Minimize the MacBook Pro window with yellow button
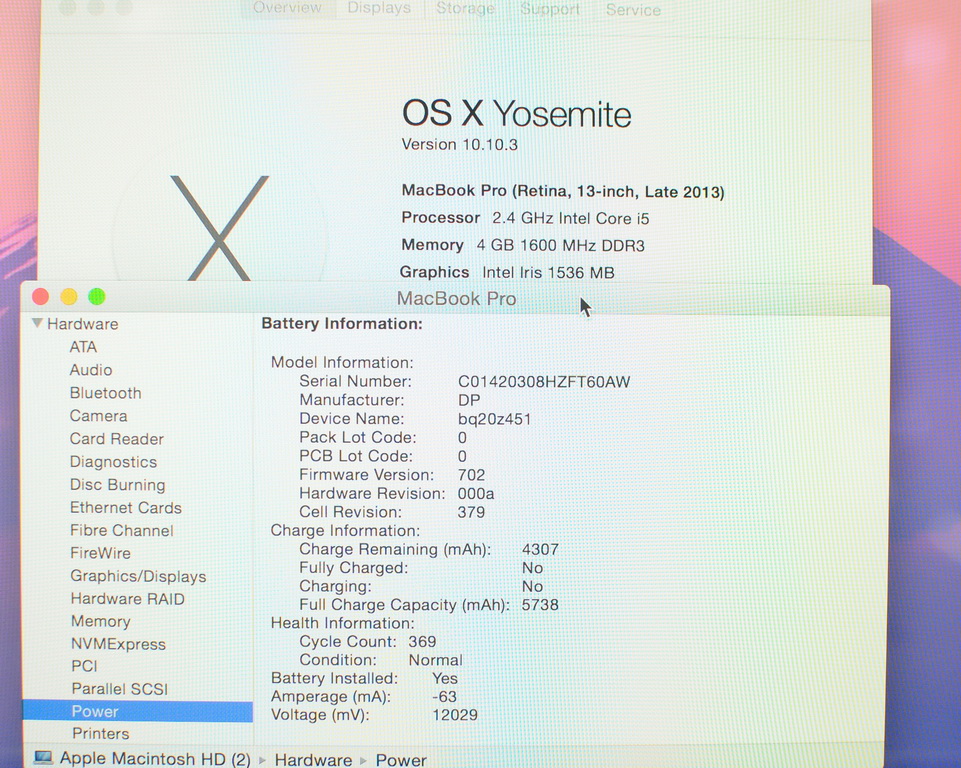The height and width of the screenshot is (768, 961). coord(69,297)
